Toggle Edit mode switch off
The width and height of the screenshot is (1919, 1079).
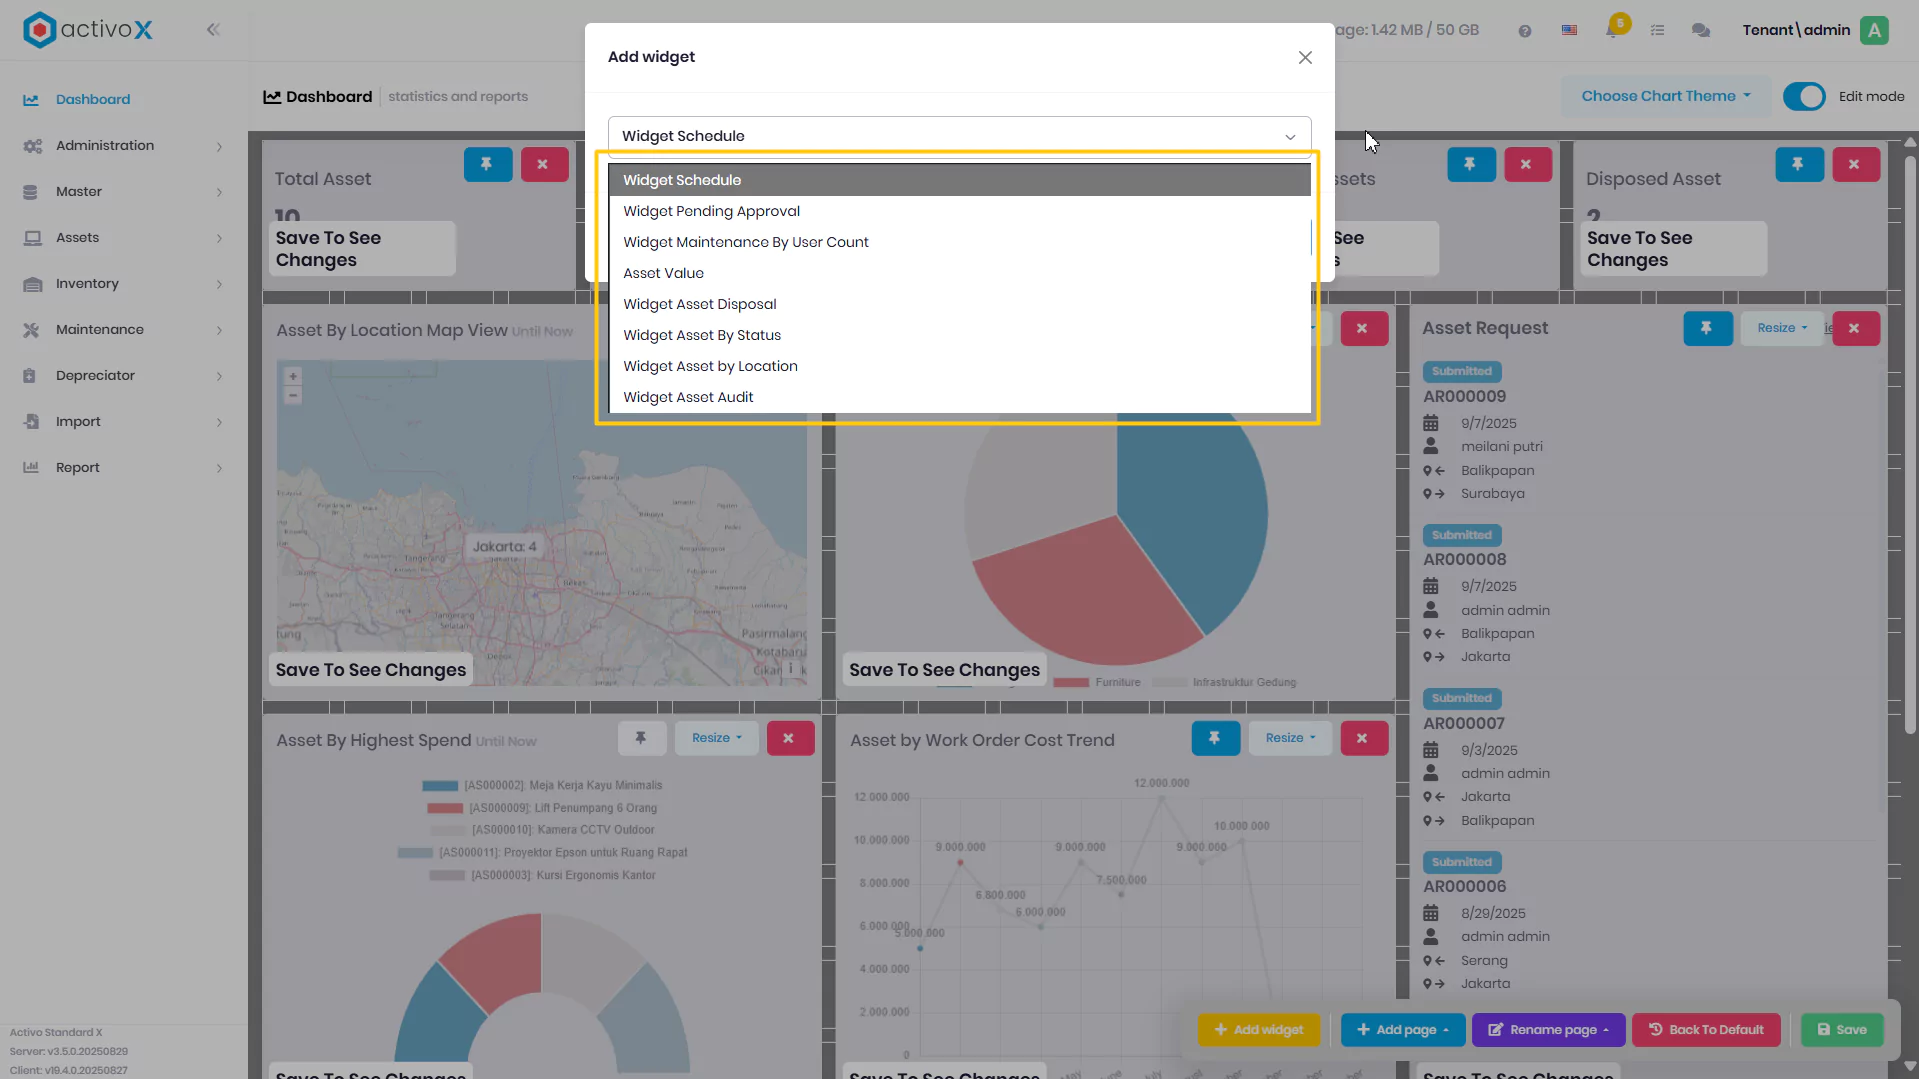click(1804, 96)
